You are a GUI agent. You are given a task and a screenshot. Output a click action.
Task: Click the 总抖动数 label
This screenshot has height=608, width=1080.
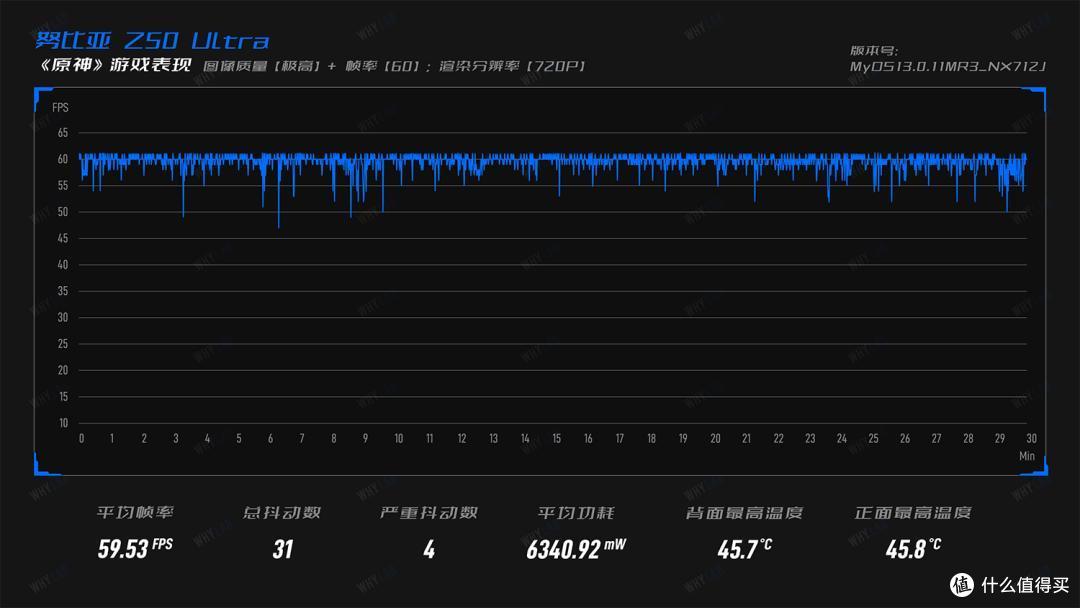(282, 512)
